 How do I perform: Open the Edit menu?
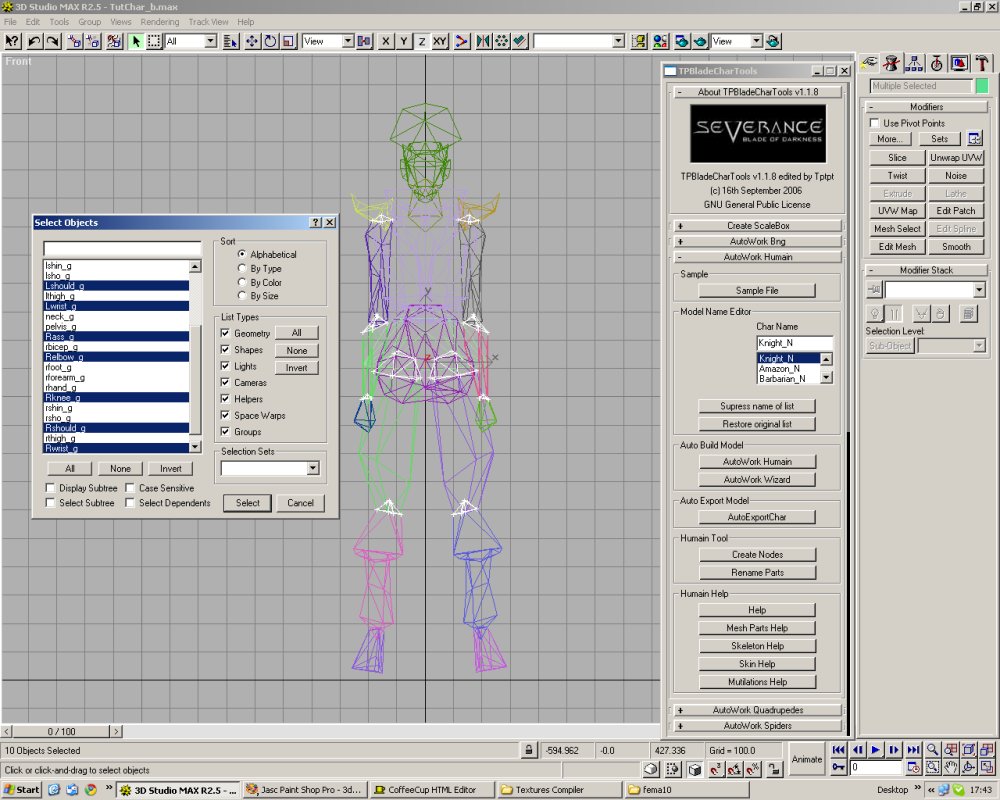33,22
